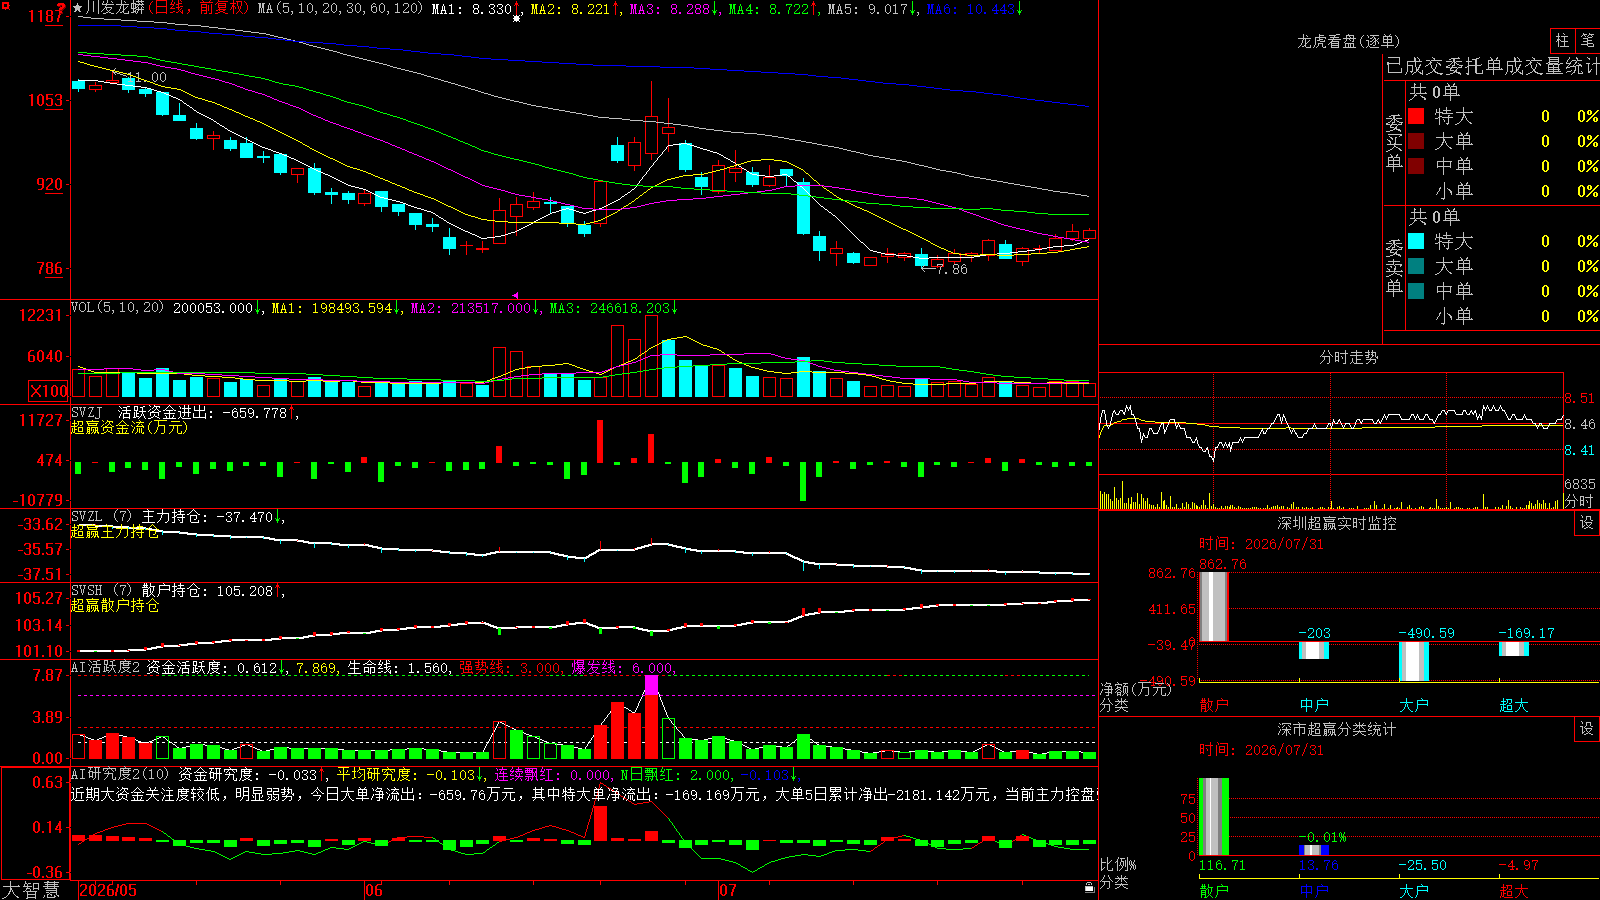Click the 7.86 low price annotation

951,269
